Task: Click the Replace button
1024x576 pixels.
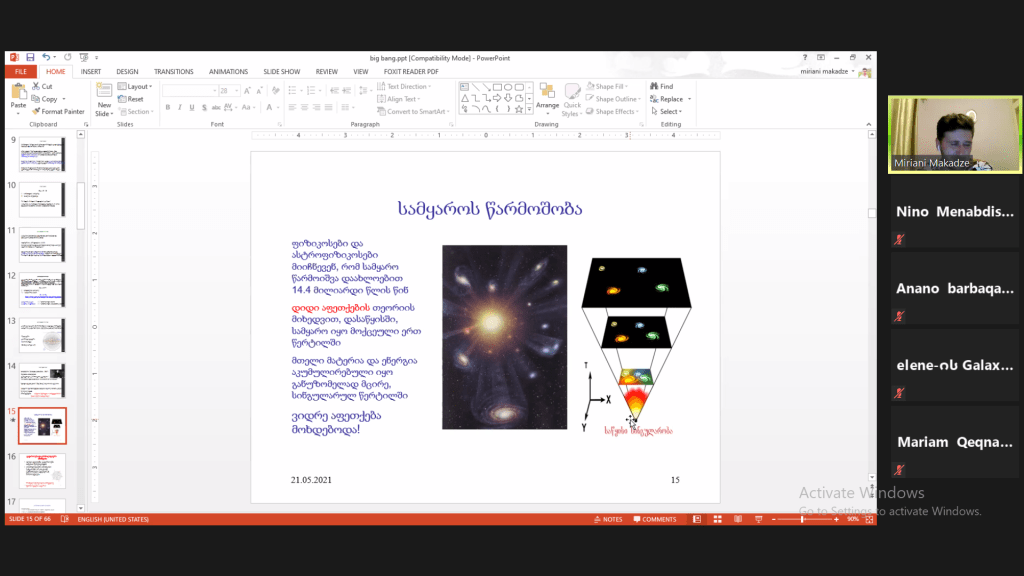Action: click(x=671, y=99)
